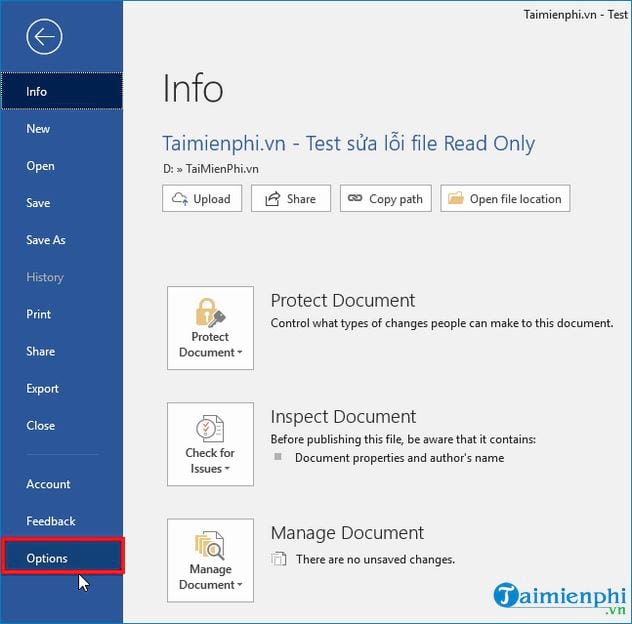Click the Upload cloud icon
Image resolution: width=632 pixels, height=624 pixels.
[x=180, y=199]
